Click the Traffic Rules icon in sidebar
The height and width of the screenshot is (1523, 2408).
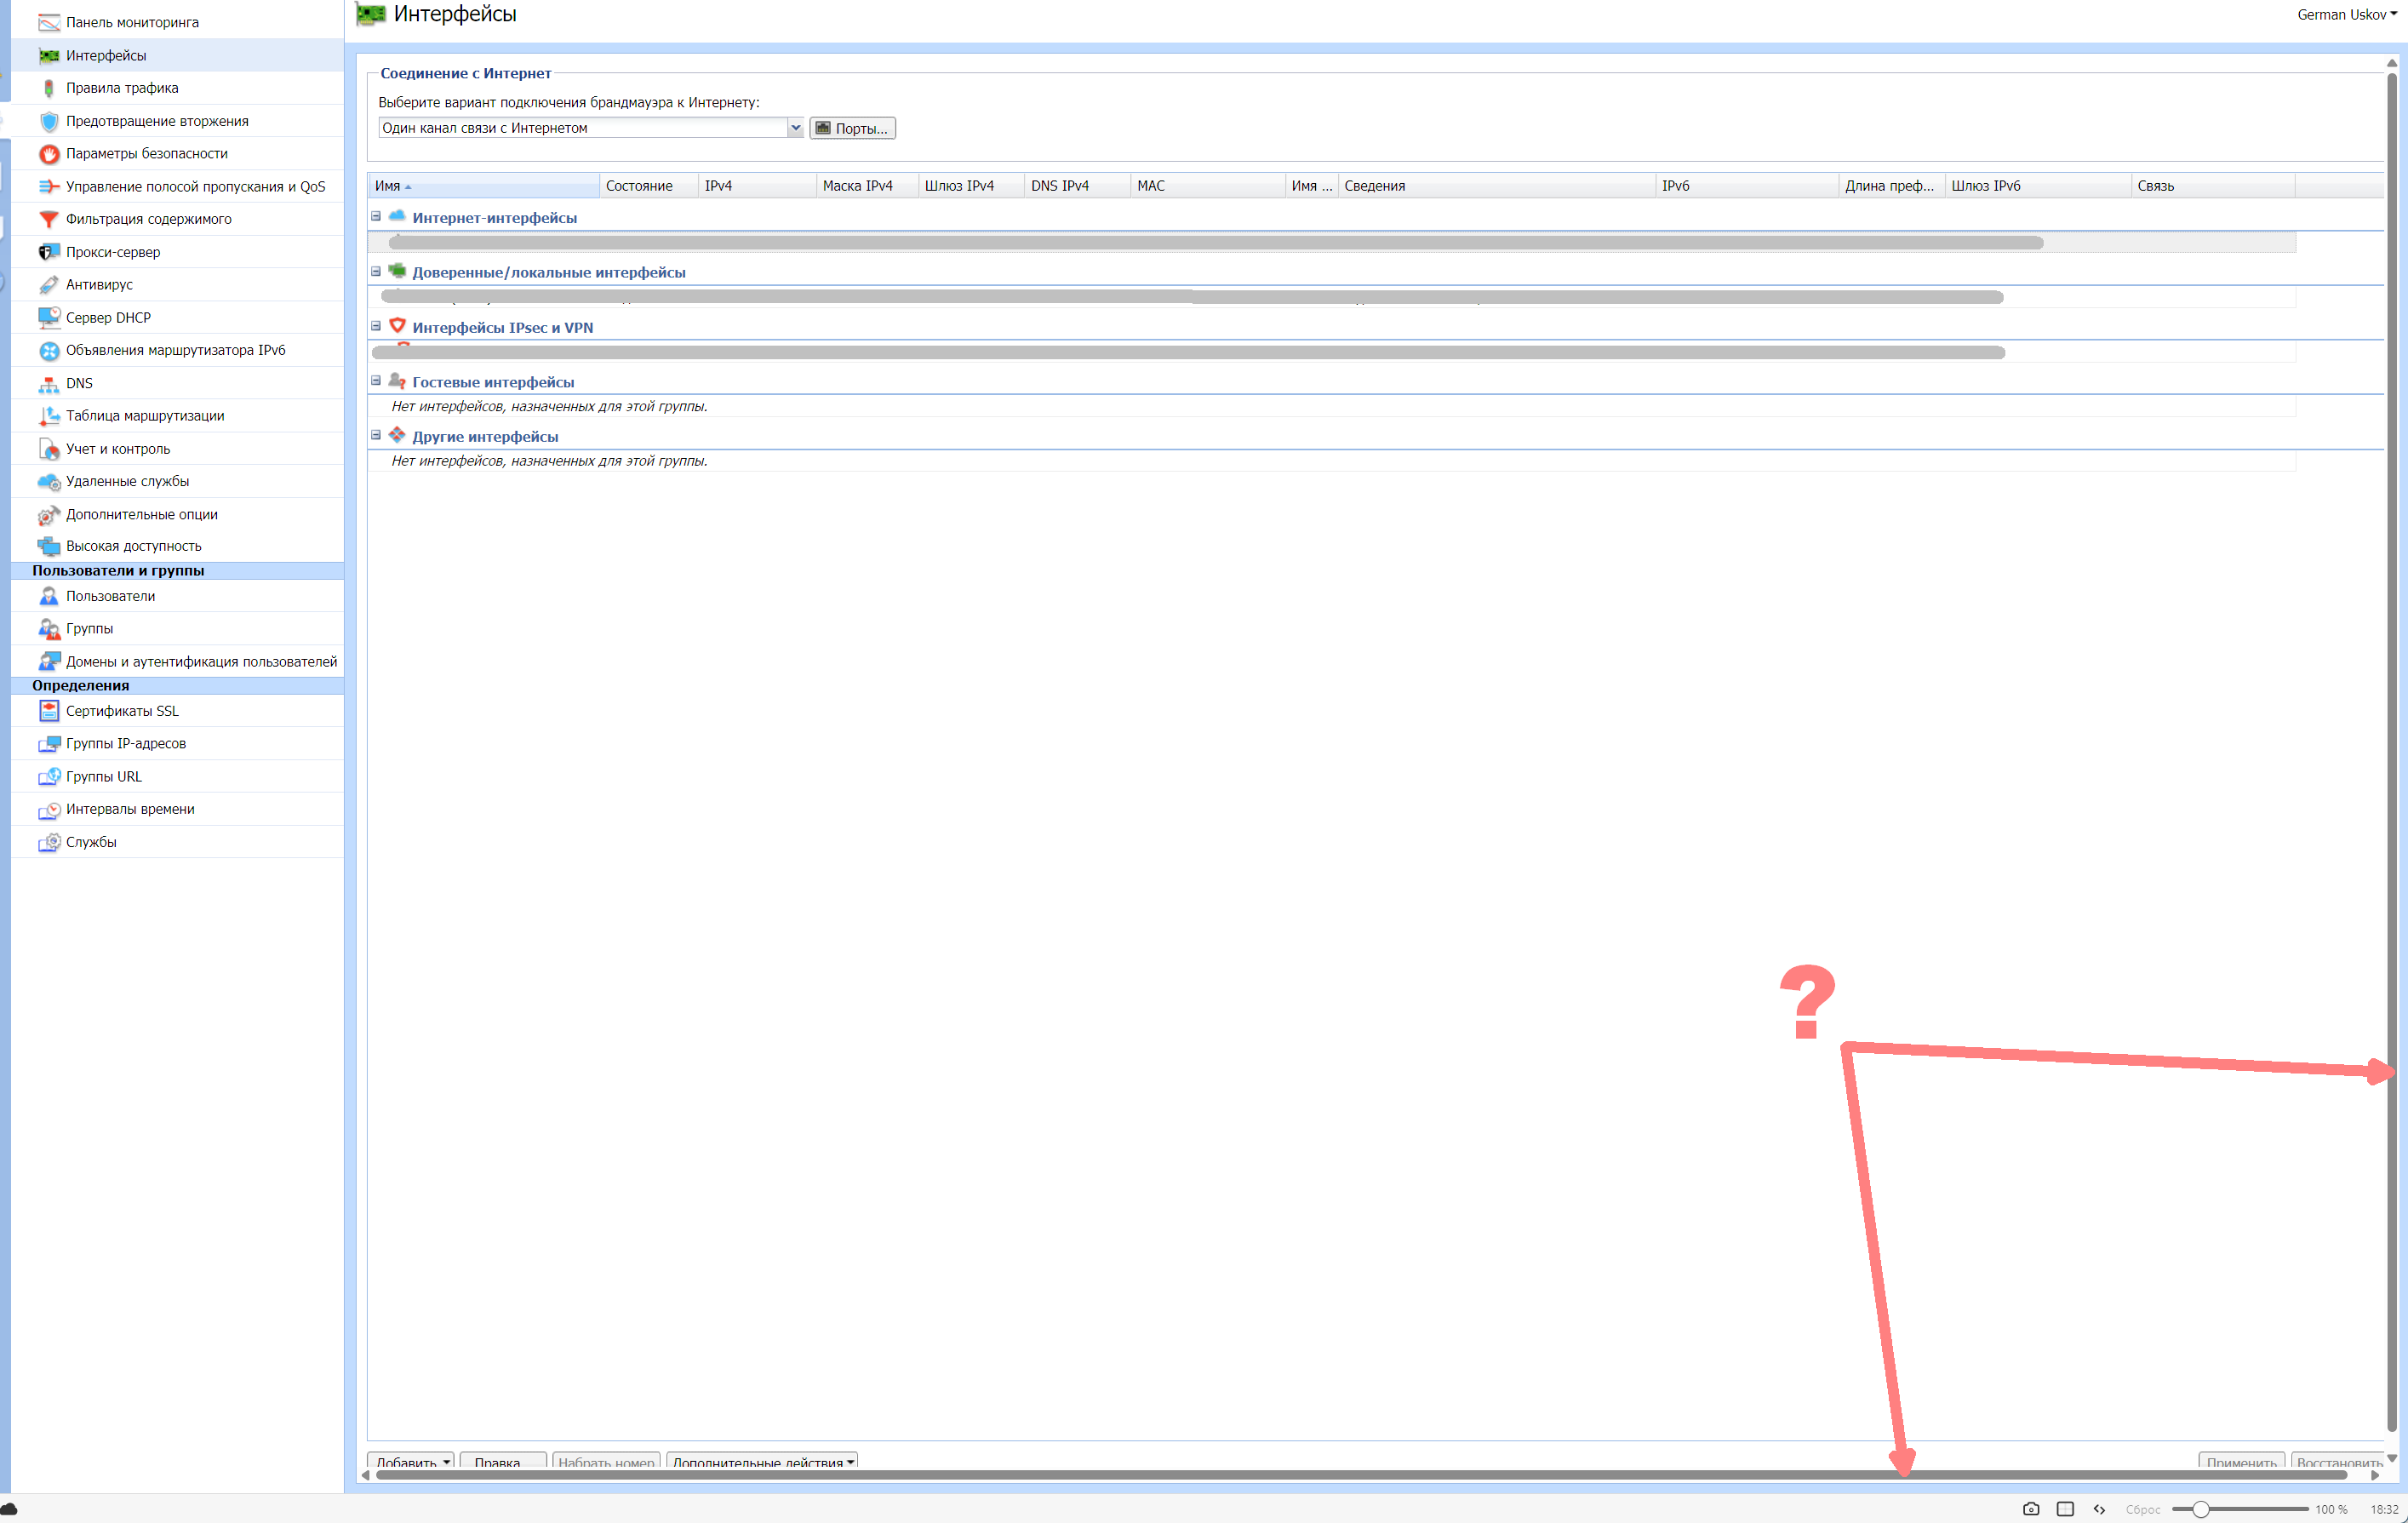[x=48, y=88]
